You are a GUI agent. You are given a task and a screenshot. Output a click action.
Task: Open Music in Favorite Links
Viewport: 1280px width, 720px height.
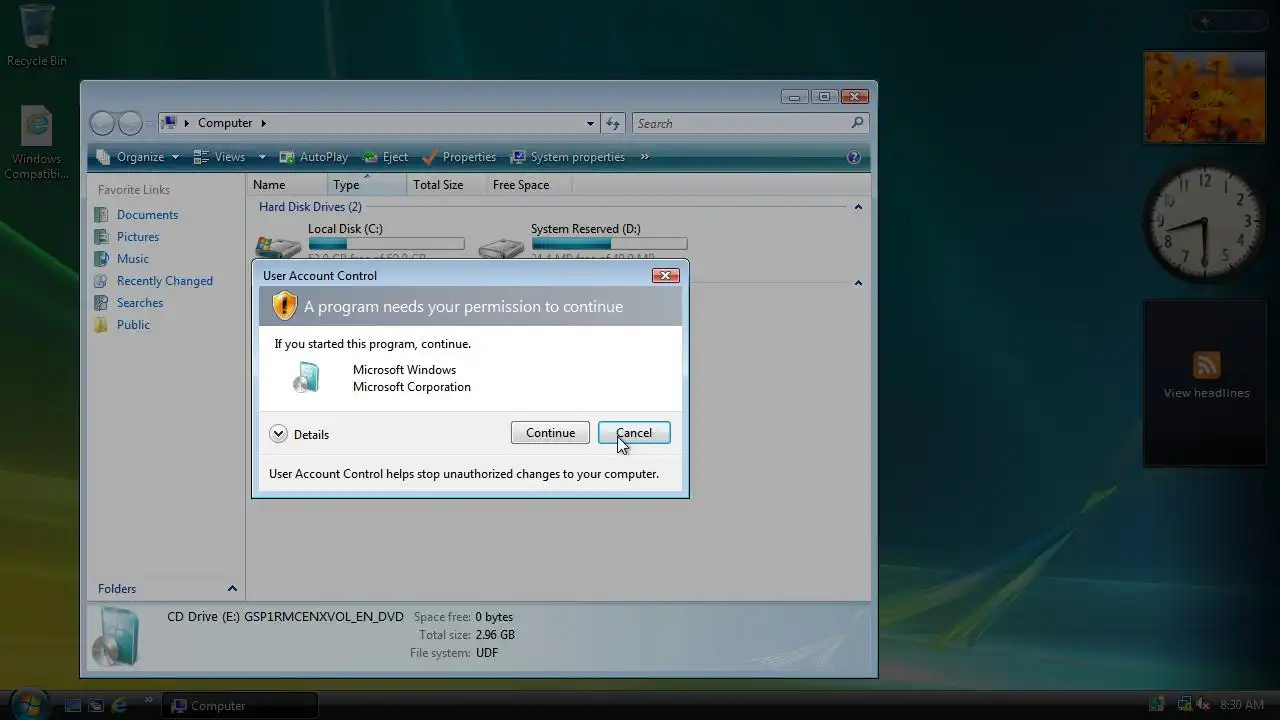[133, 259]
